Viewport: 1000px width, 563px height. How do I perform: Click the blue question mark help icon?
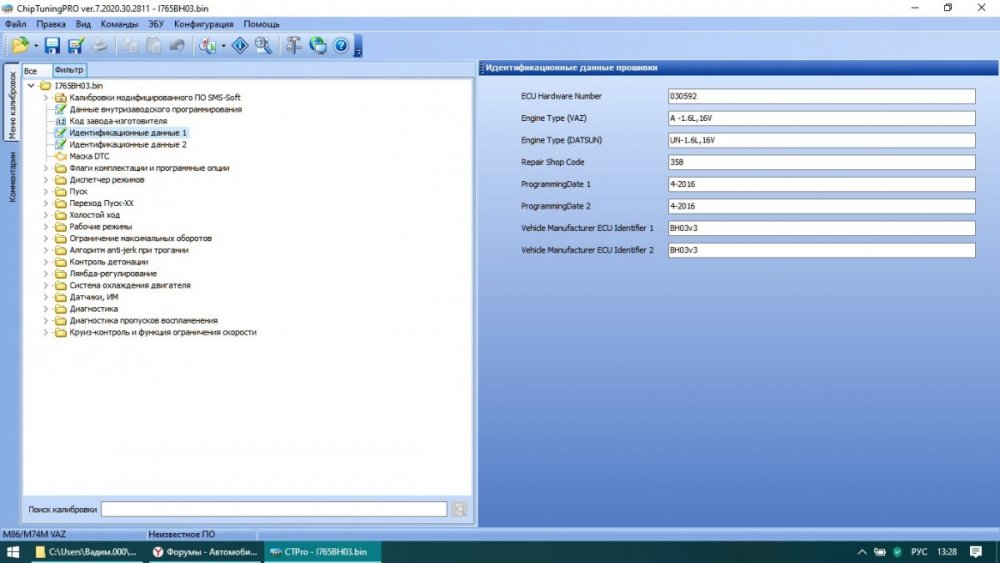pyautogui.click(x=341, y=45)
